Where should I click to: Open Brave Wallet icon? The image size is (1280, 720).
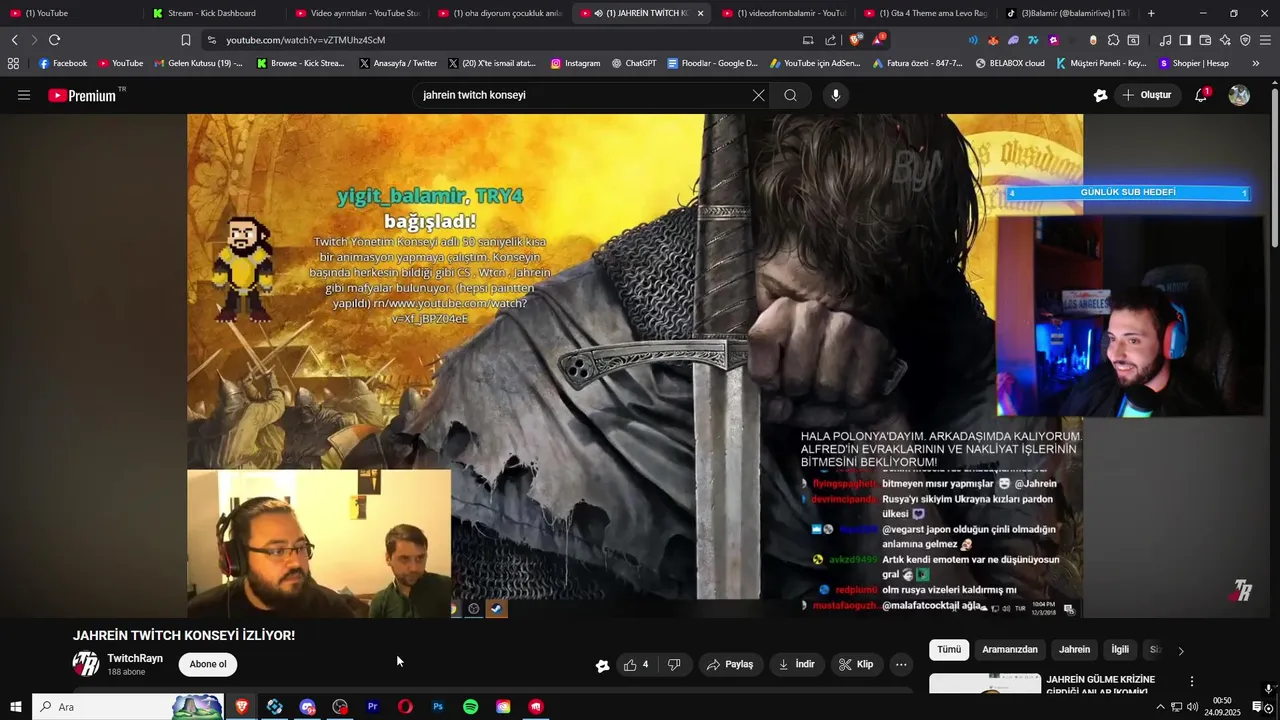1205,40
